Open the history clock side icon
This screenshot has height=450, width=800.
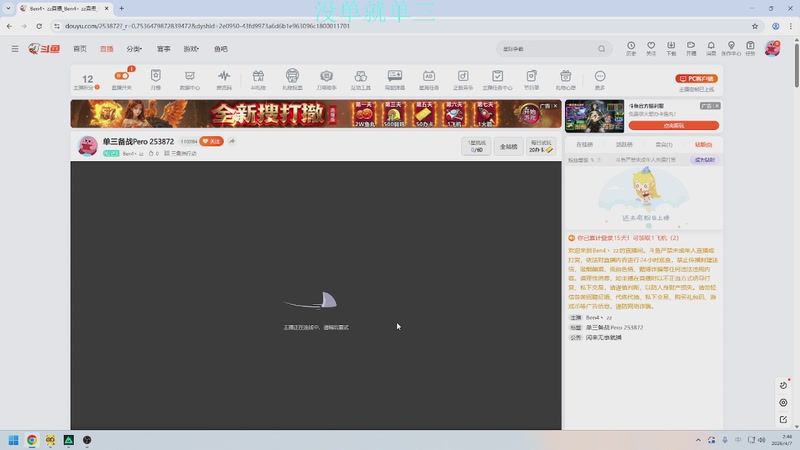coord(783,386)
